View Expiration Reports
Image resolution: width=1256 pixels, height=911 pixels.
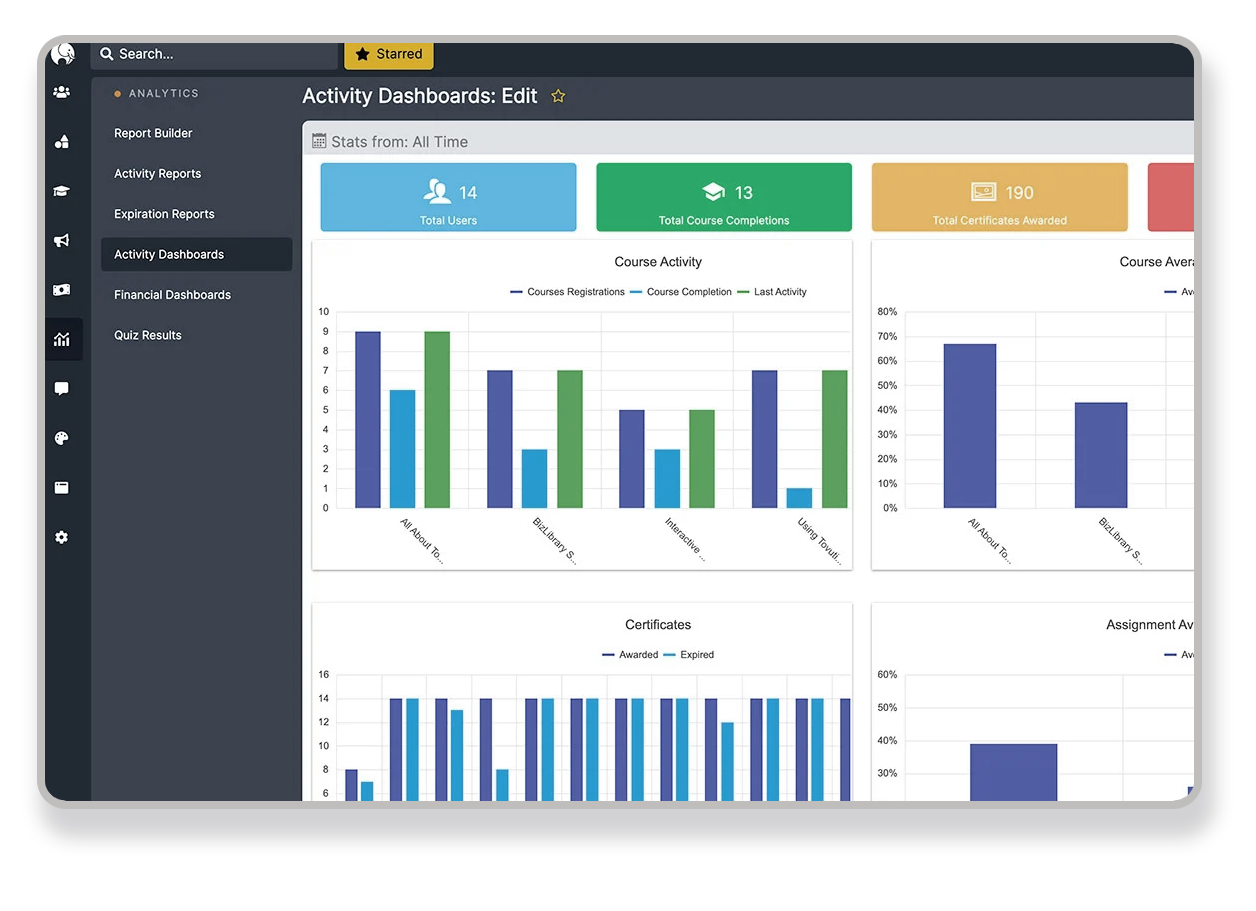163,213
